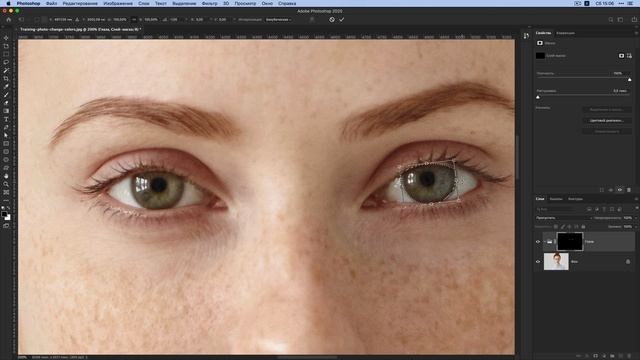
Task: Load selection from mask icon in Properties
Action: coord(602,190)
